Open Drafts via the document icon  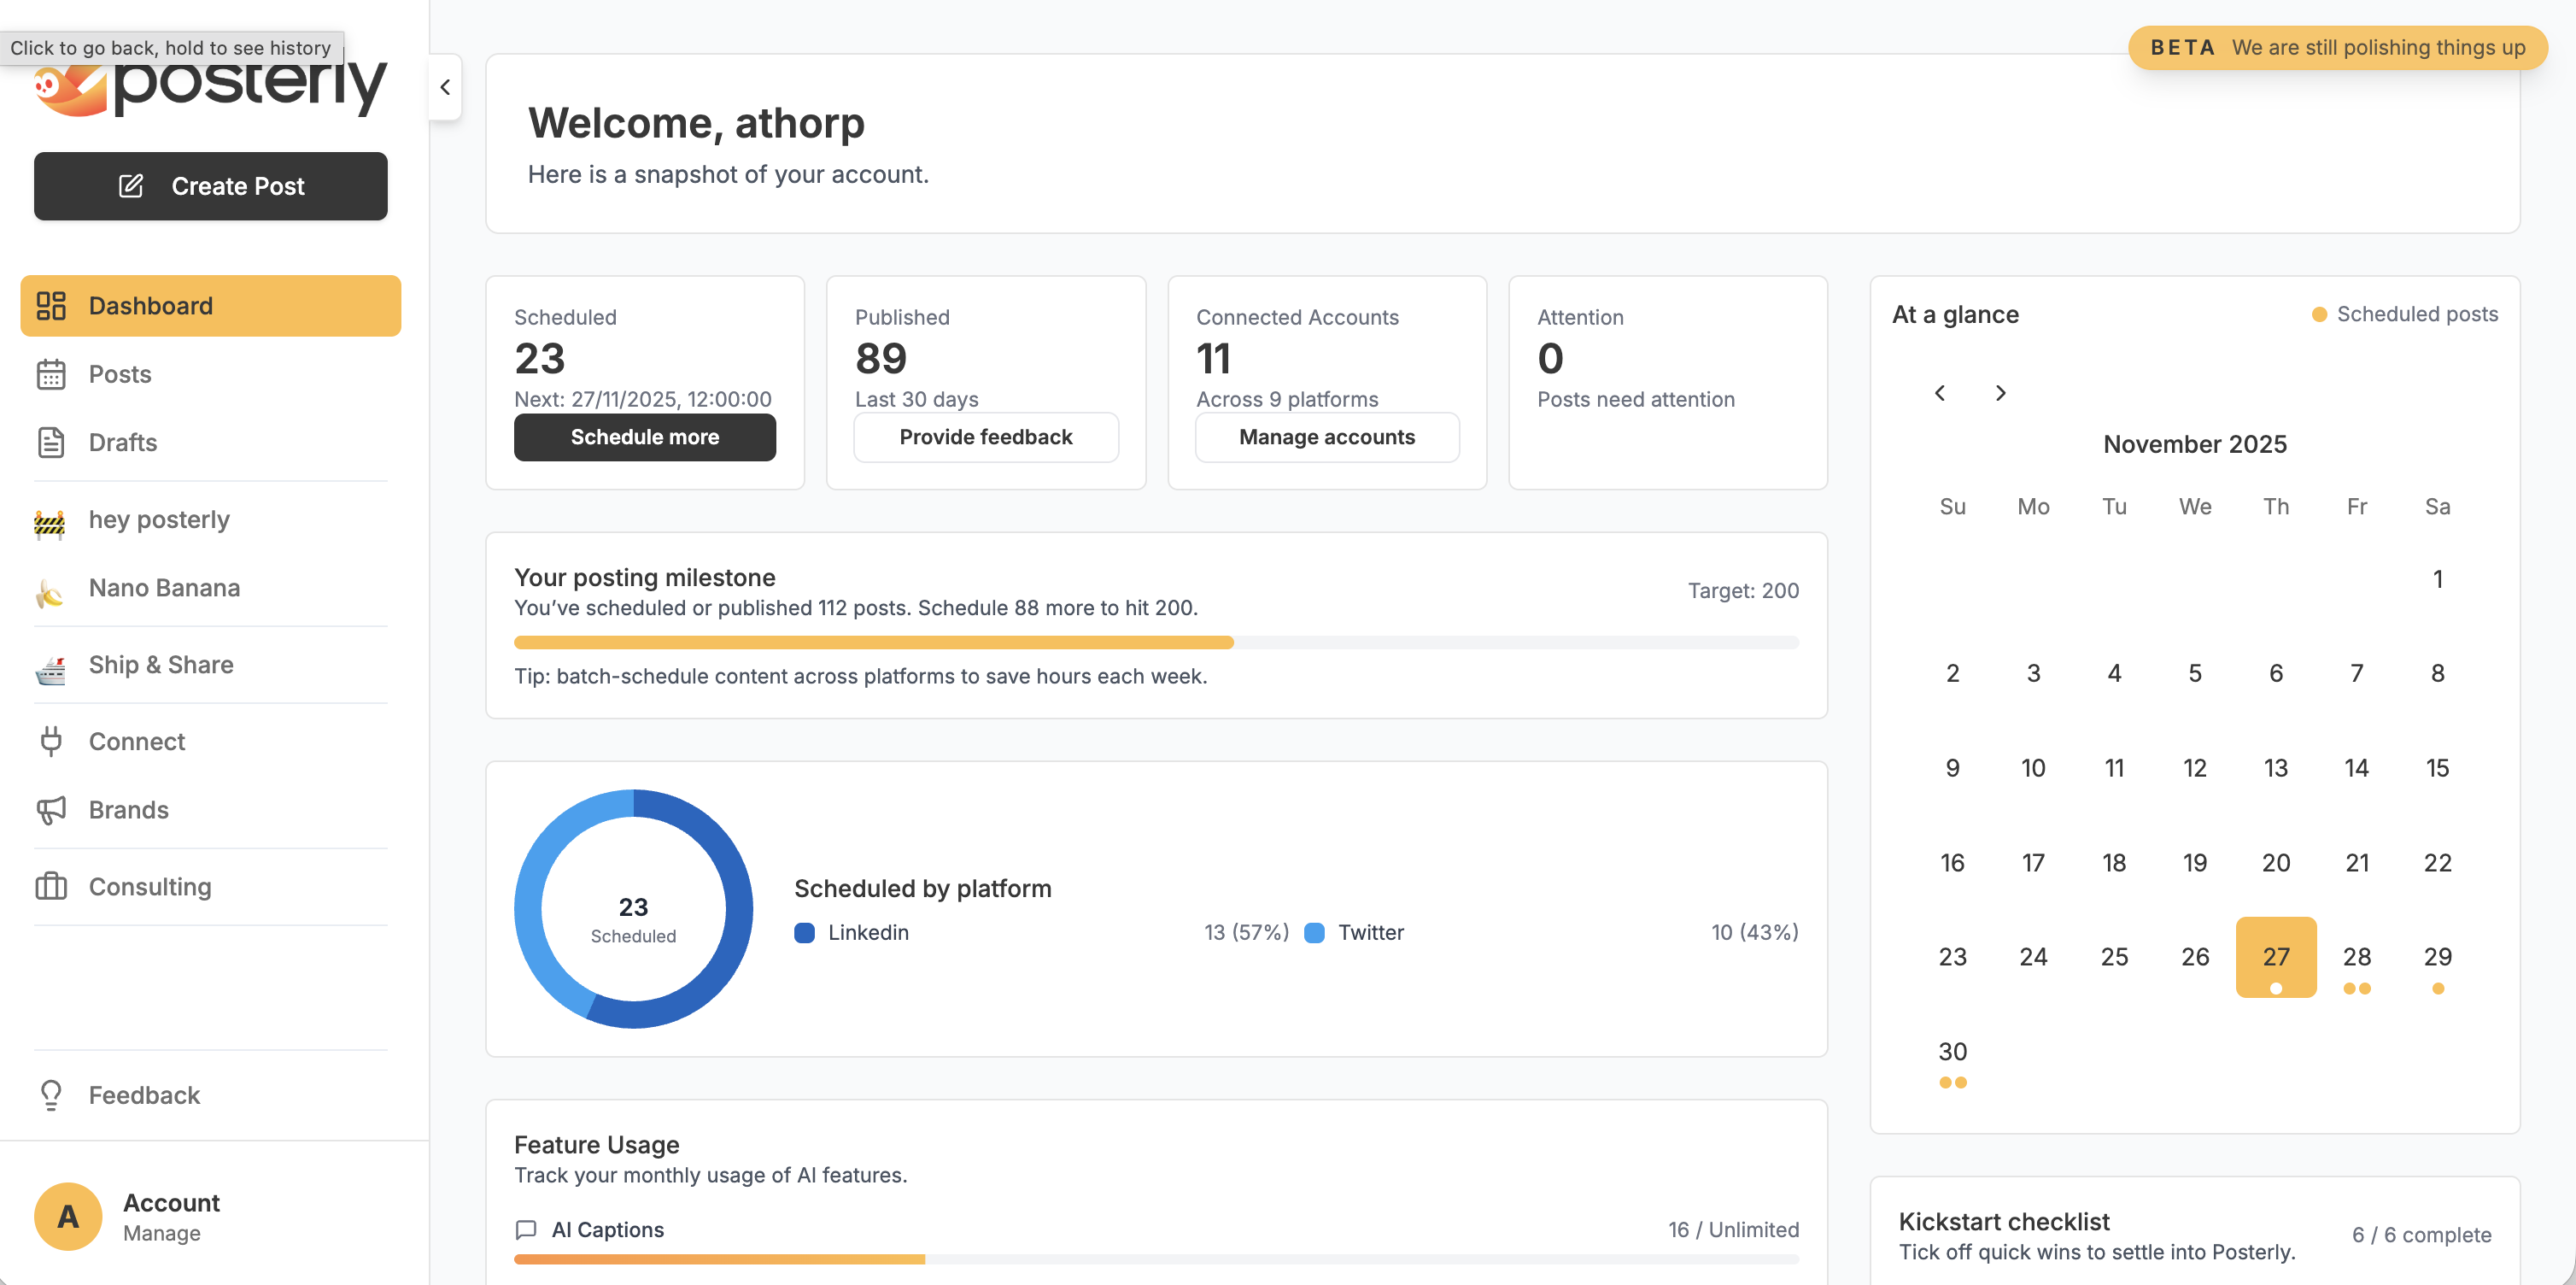click(51, 442)
